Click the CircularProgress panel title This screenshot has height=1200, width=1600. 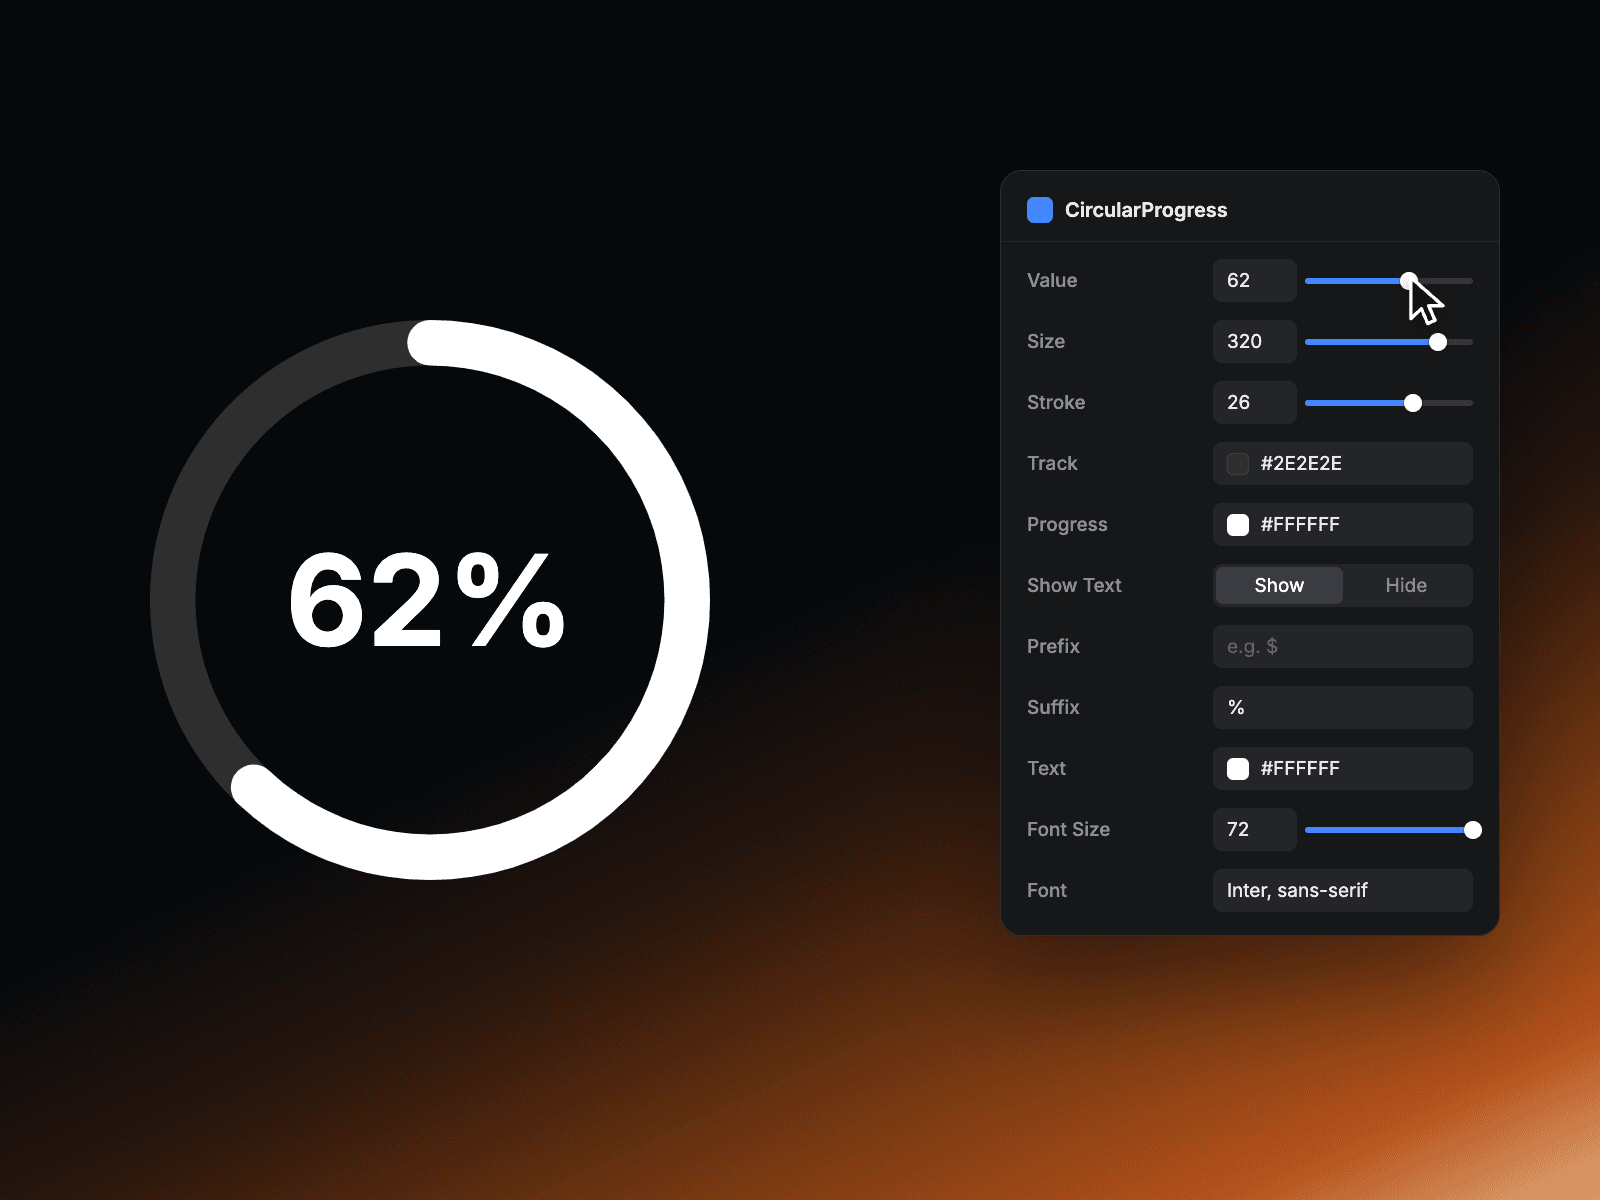(x=1146, y=210)
